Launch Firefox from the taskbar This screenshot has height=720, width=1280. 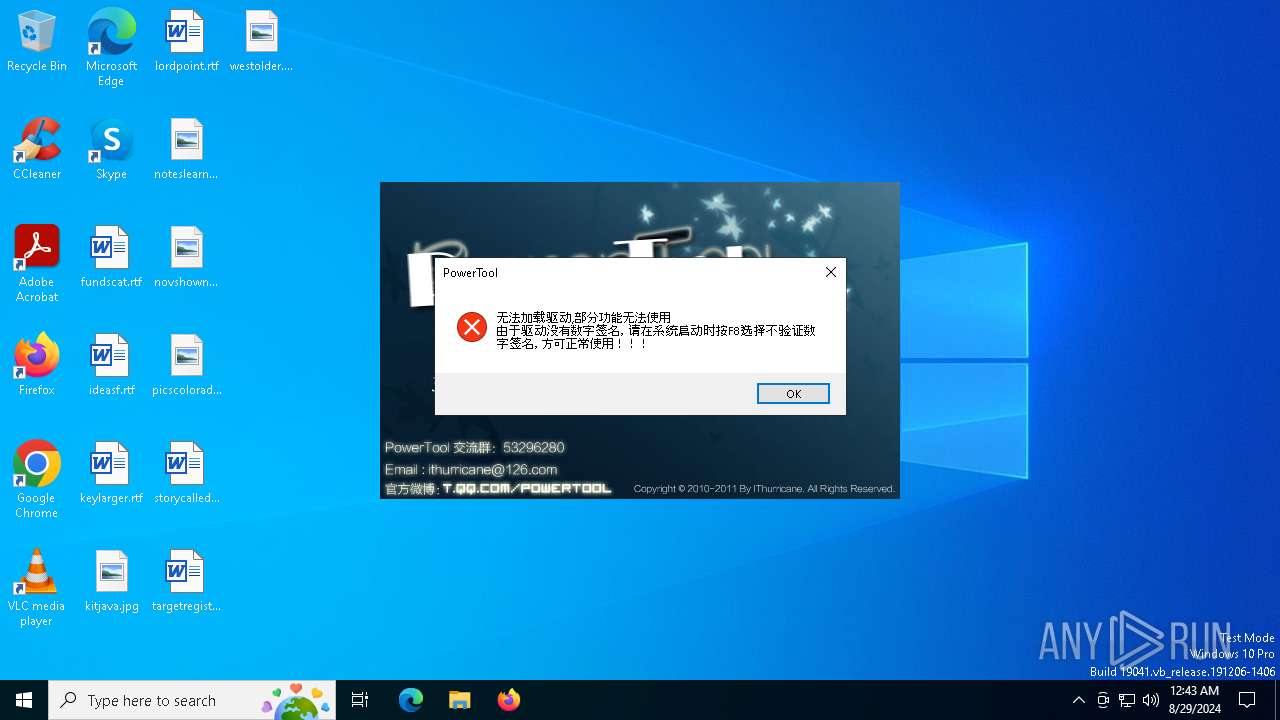pyautogui.click(x=508, y=700)
